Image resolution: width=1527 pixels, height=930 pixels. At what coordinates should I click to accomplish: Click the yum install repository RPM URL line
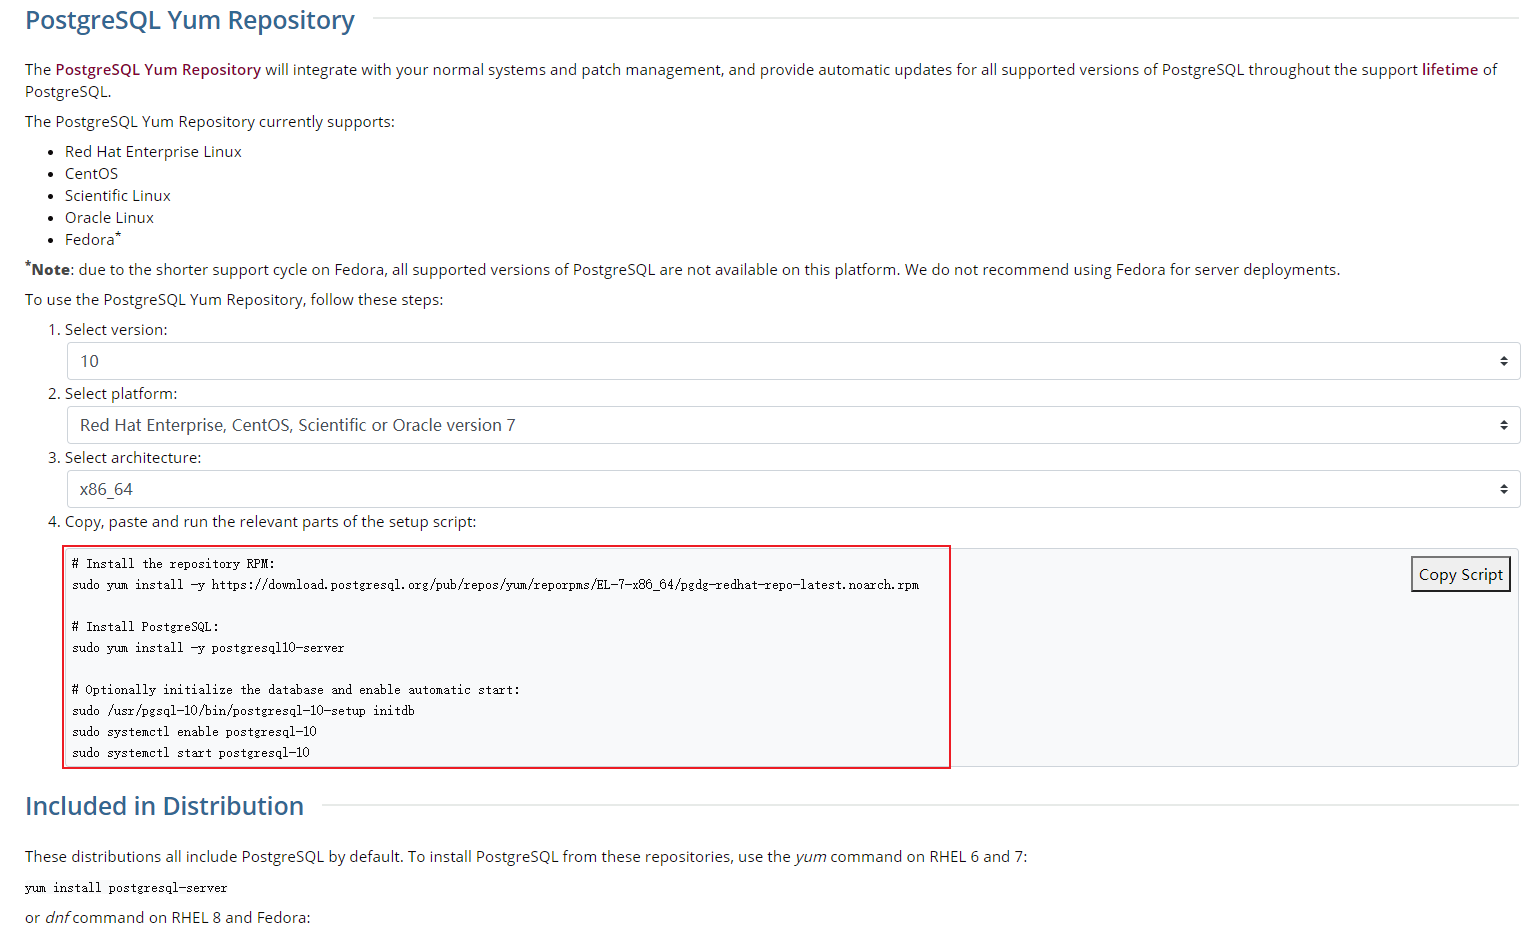pyautogui.click(x=495, y=585)
